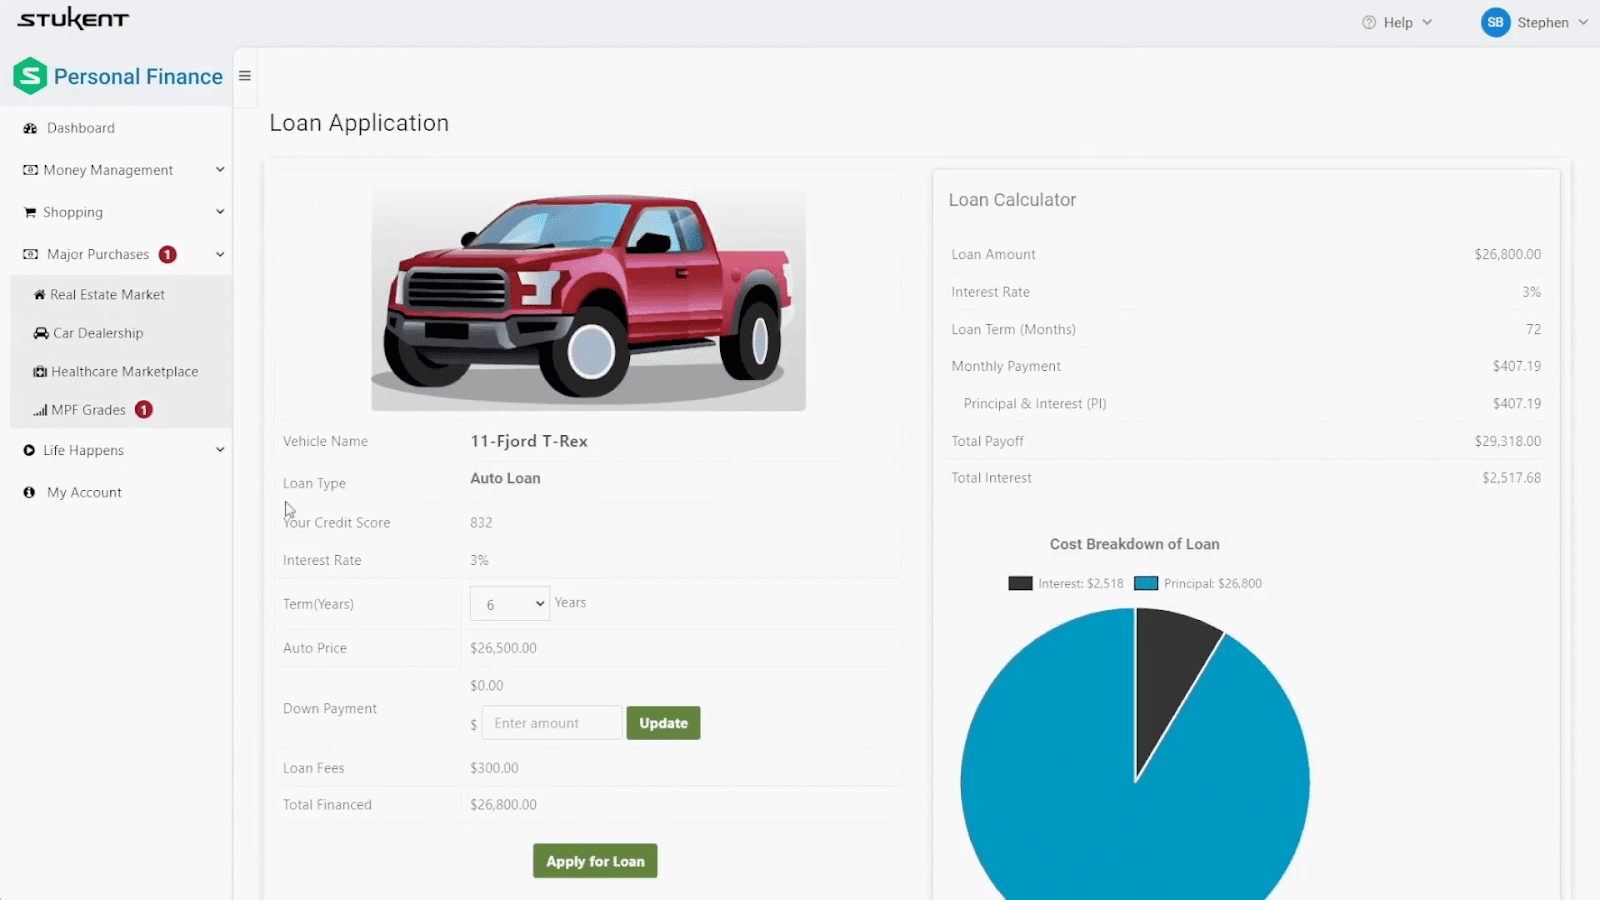Click the red truck vehicle image
This screenshot has height=900, width=1600.
(x=588, y=300)
